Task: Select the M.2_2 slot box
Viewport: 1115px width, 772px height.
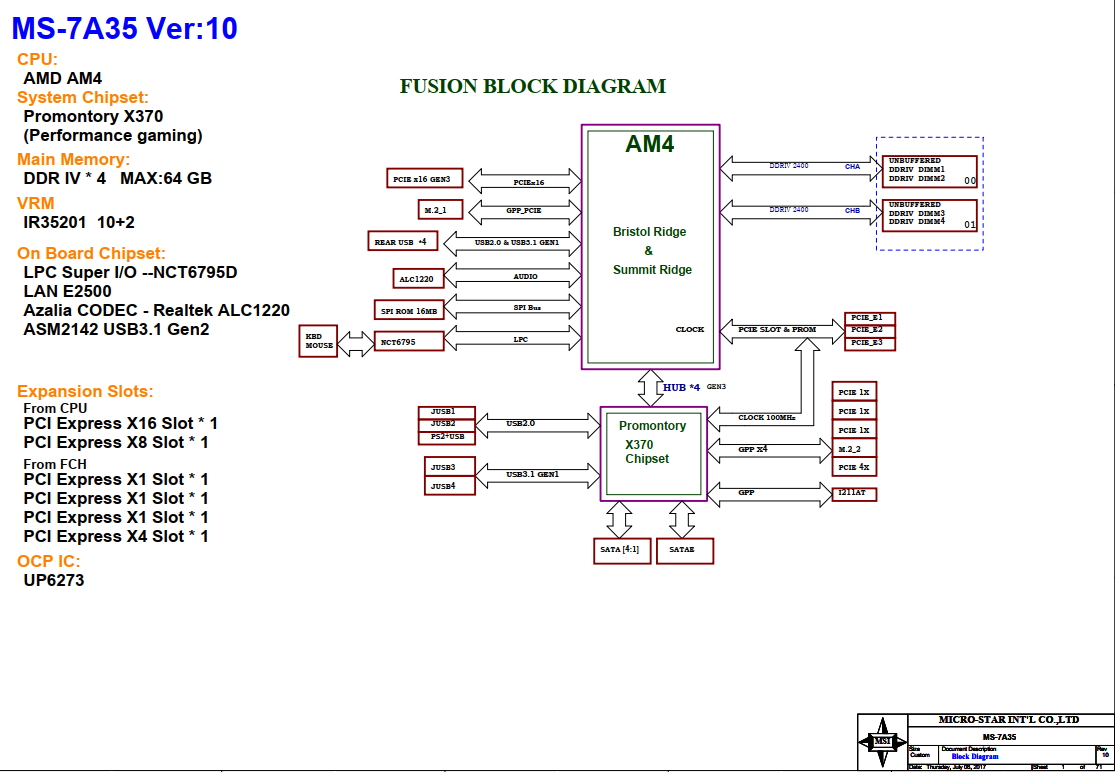Action: coord(854,449)
